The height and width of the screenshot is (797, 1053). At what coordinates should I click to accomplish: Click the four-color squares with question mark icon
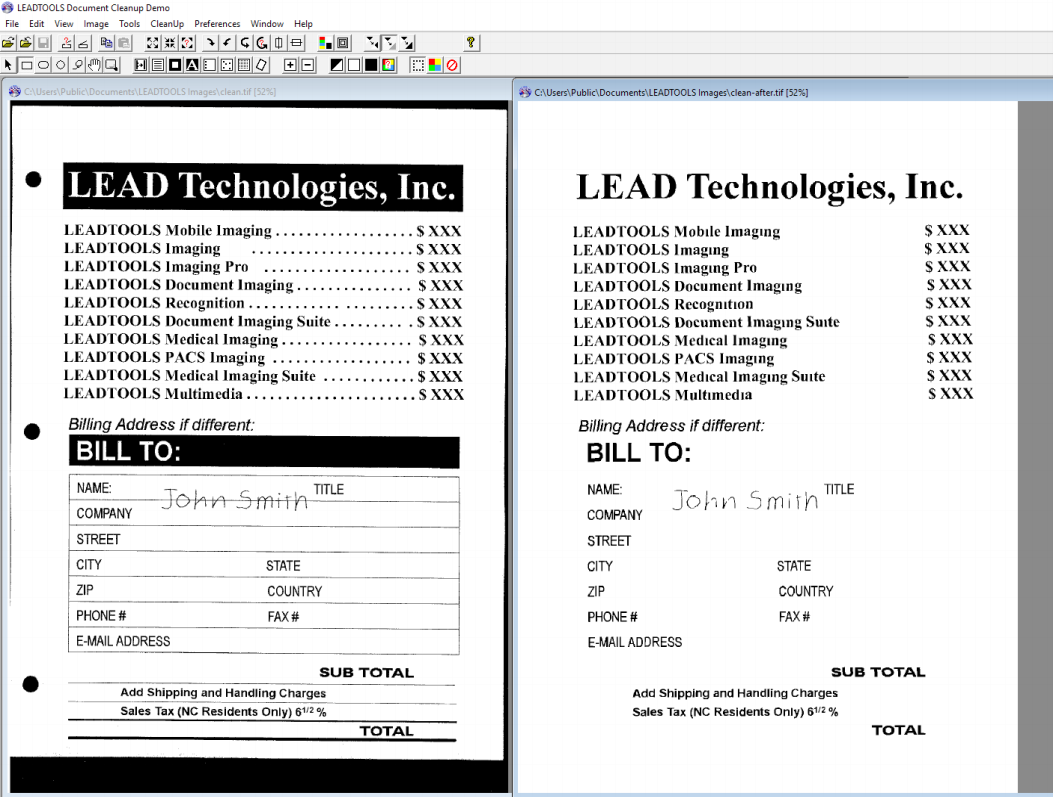coord(388,65)
